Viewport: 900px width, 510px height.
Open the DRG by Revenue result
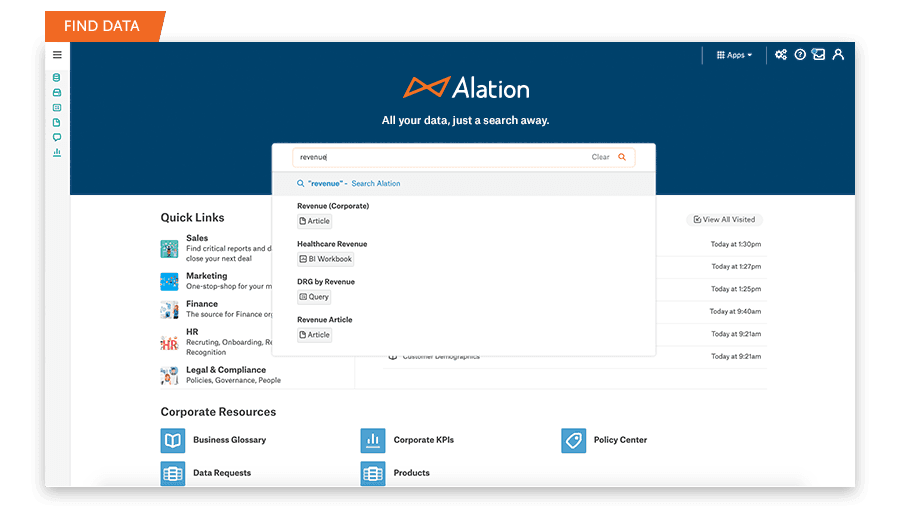[x=325, y=282]
